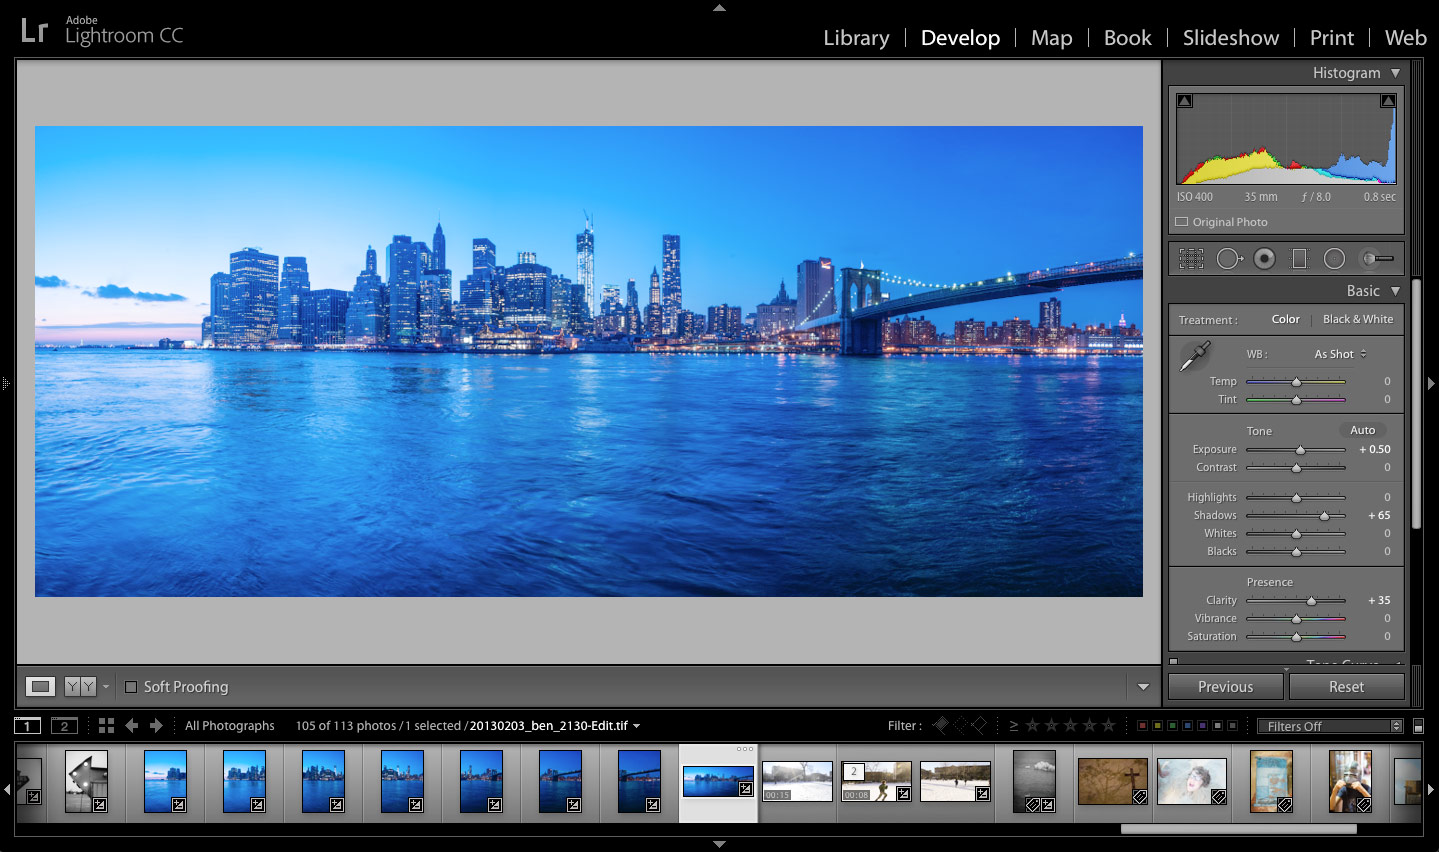
Task: Activate the Graduated Filter tool
Action: pyautogui.click(x=1299, y=258)
